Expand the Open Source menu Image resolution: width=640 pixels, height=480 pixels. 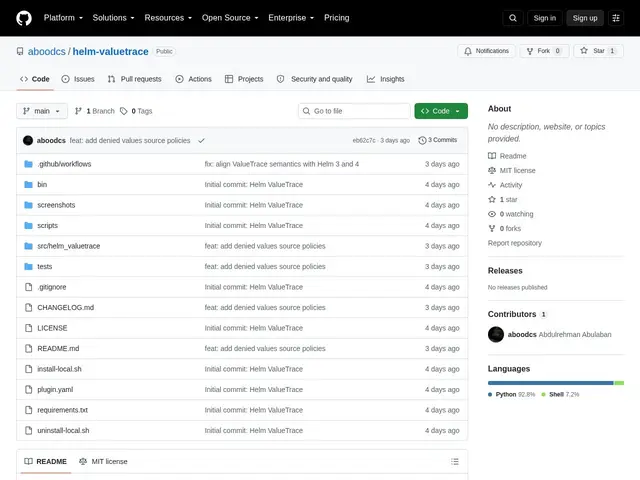coord(230,18)
